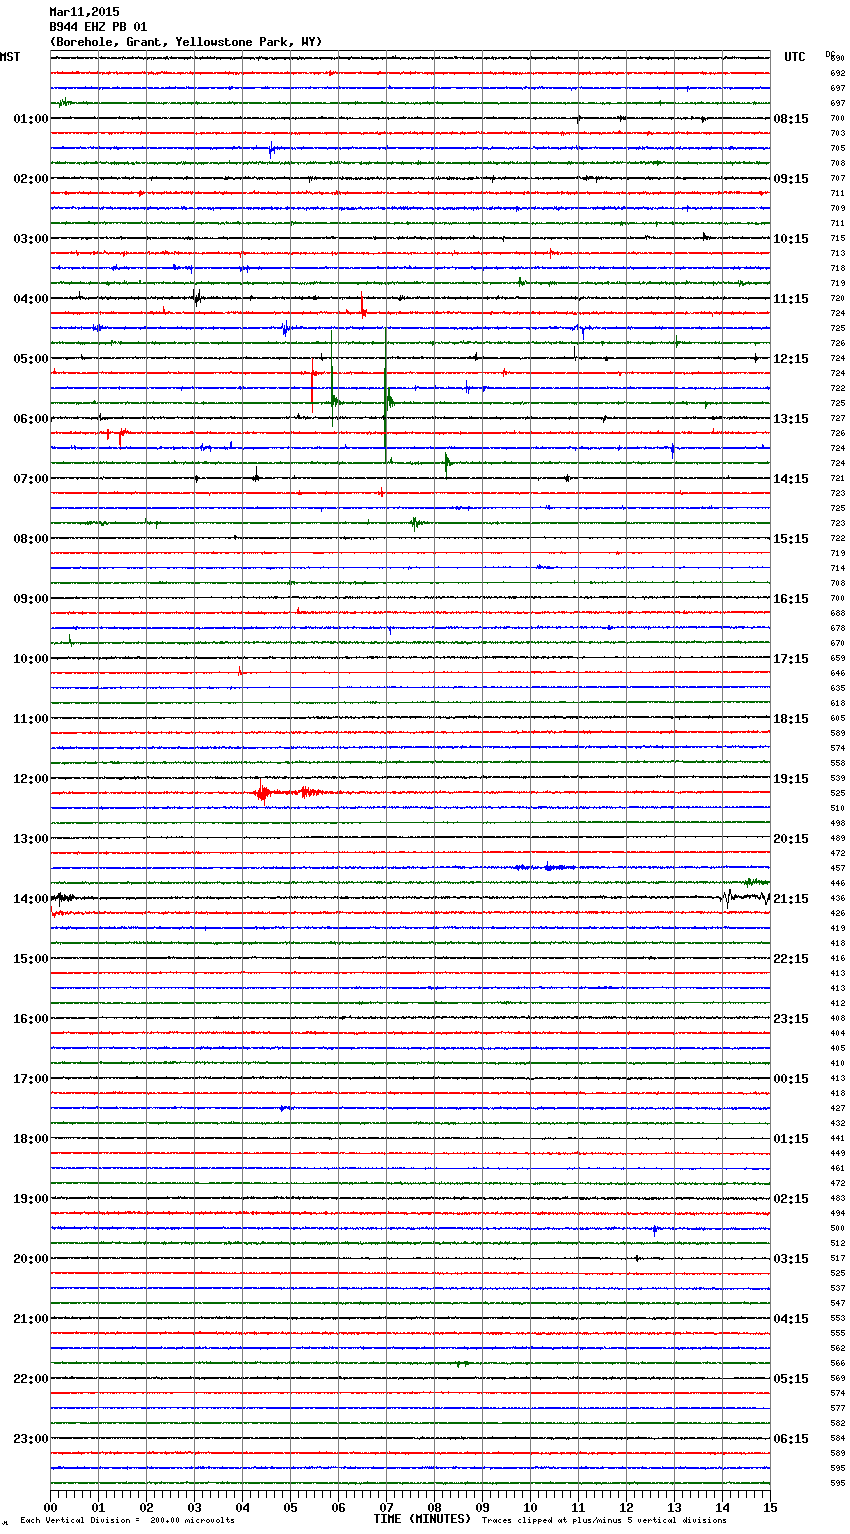The height and width of the screenshot is (1534, 850).
Task: Click the 07 tick on the bottom minutes axis
Action: click(x=386, y=1507)
